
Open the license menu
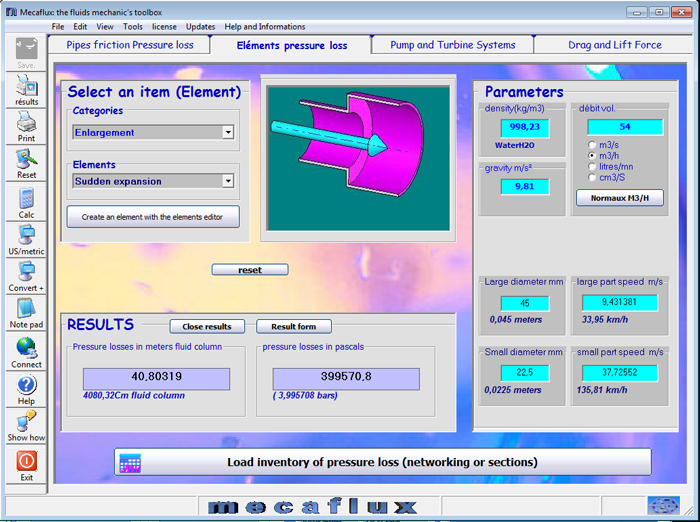tap(164, 27)
